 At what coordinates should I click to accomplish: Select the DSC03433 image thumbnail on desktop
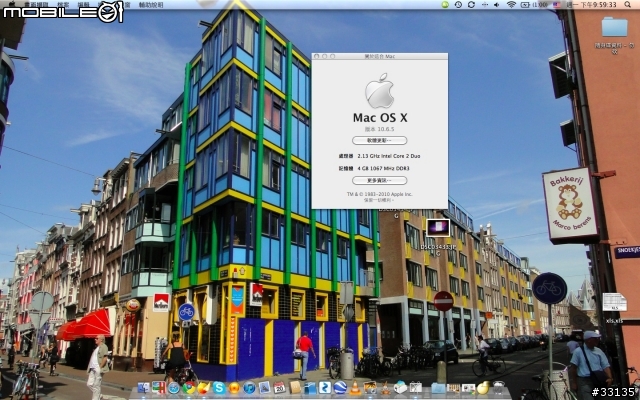438,228
